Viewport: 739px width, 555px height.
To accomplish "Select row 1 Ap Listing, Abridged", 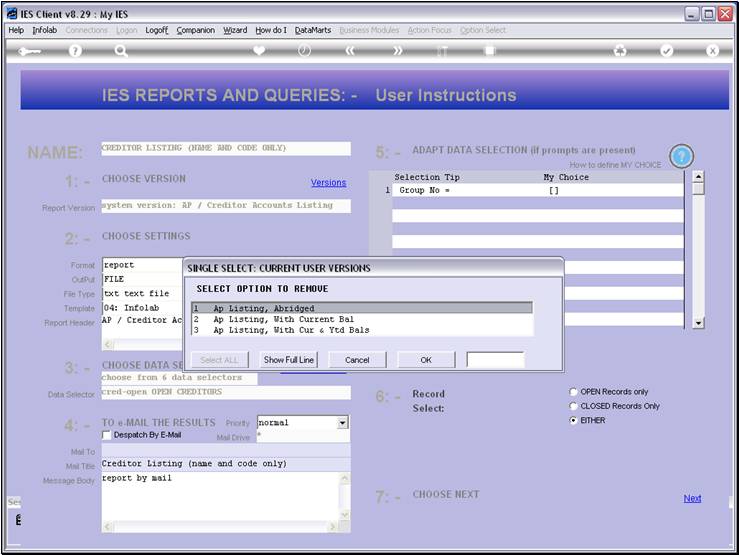I will point(362,308).
